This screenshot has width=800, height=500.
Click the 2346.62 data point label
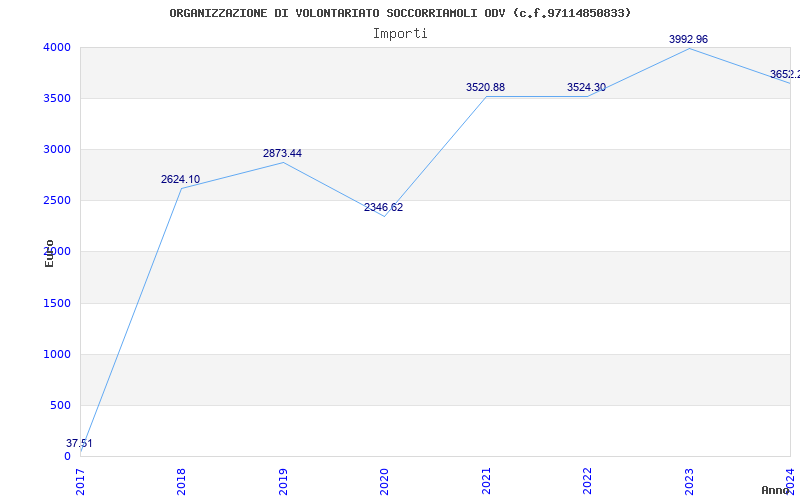[x=383, y=207]
